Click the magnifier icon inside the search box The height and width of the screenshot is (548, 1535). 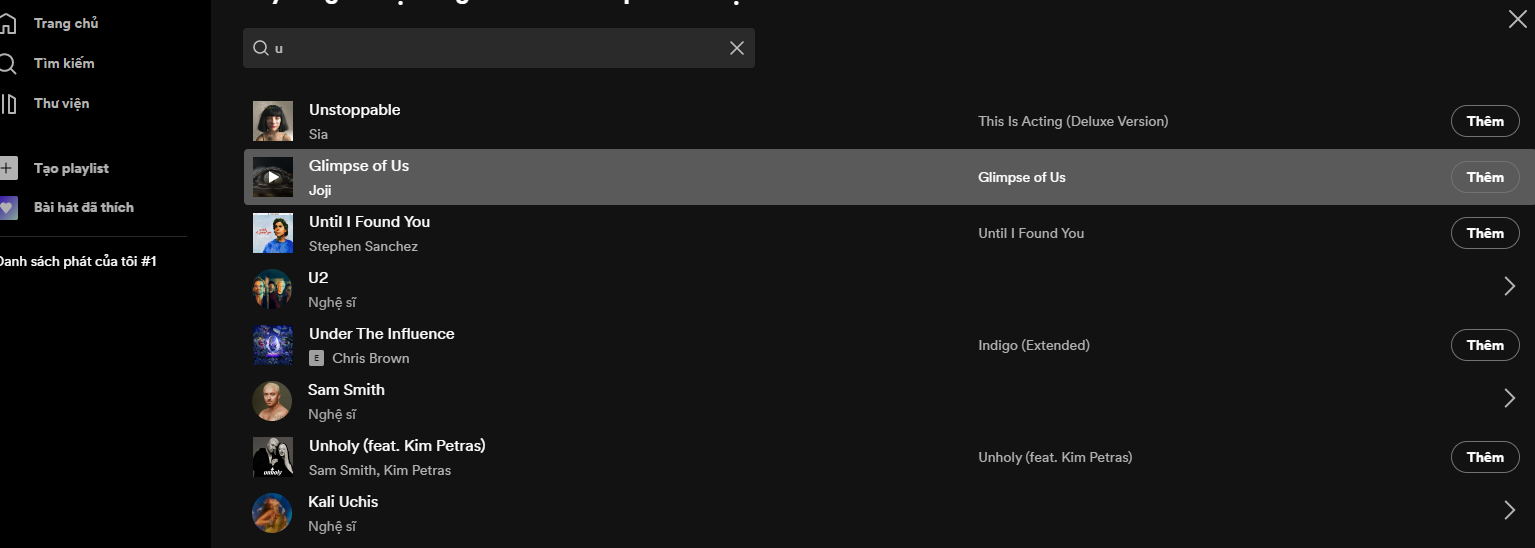pos(260,48)
